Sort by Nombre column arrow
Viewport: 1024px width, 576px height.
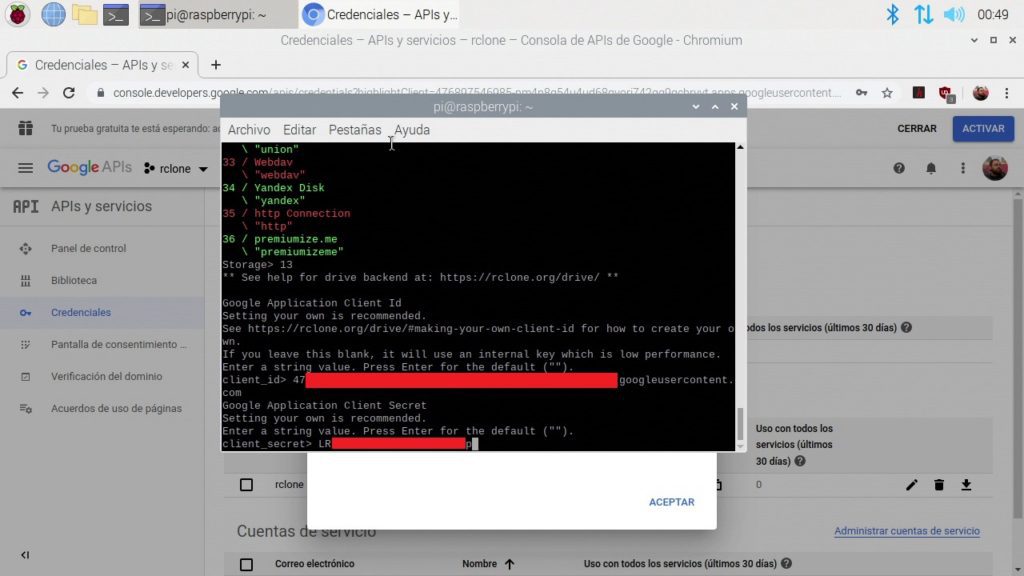tap(509, 564)
